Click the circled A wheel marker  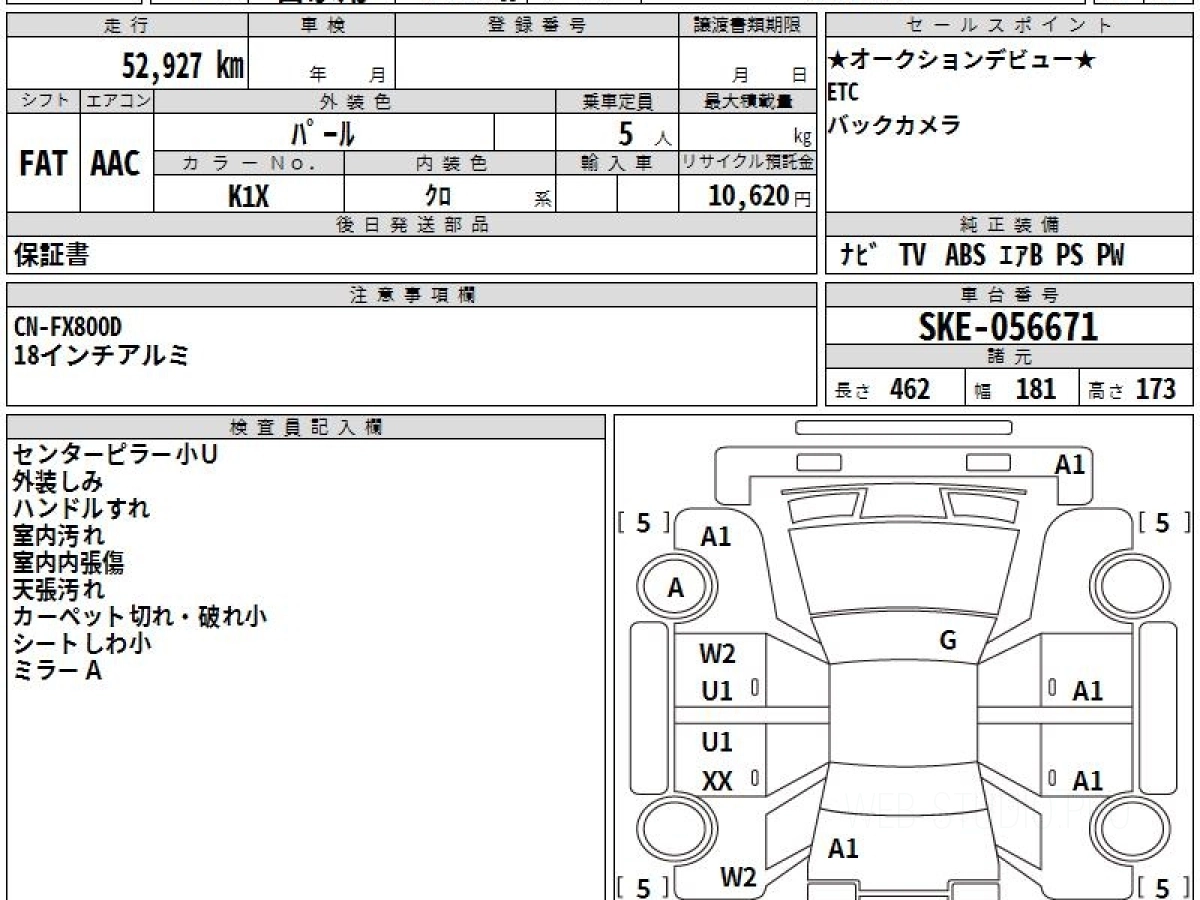coord(675,589)
